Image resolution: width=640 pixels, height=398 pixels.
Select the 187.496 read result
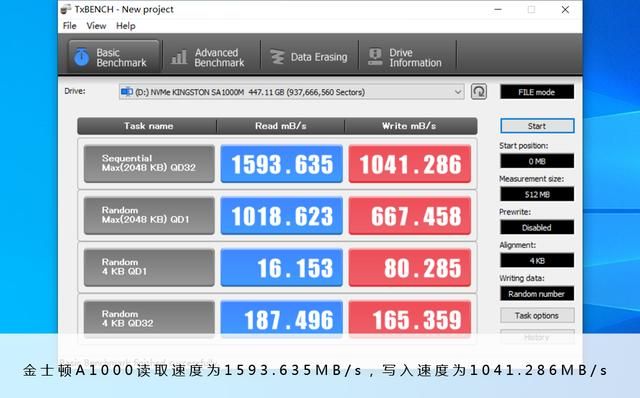pos(282,319)
